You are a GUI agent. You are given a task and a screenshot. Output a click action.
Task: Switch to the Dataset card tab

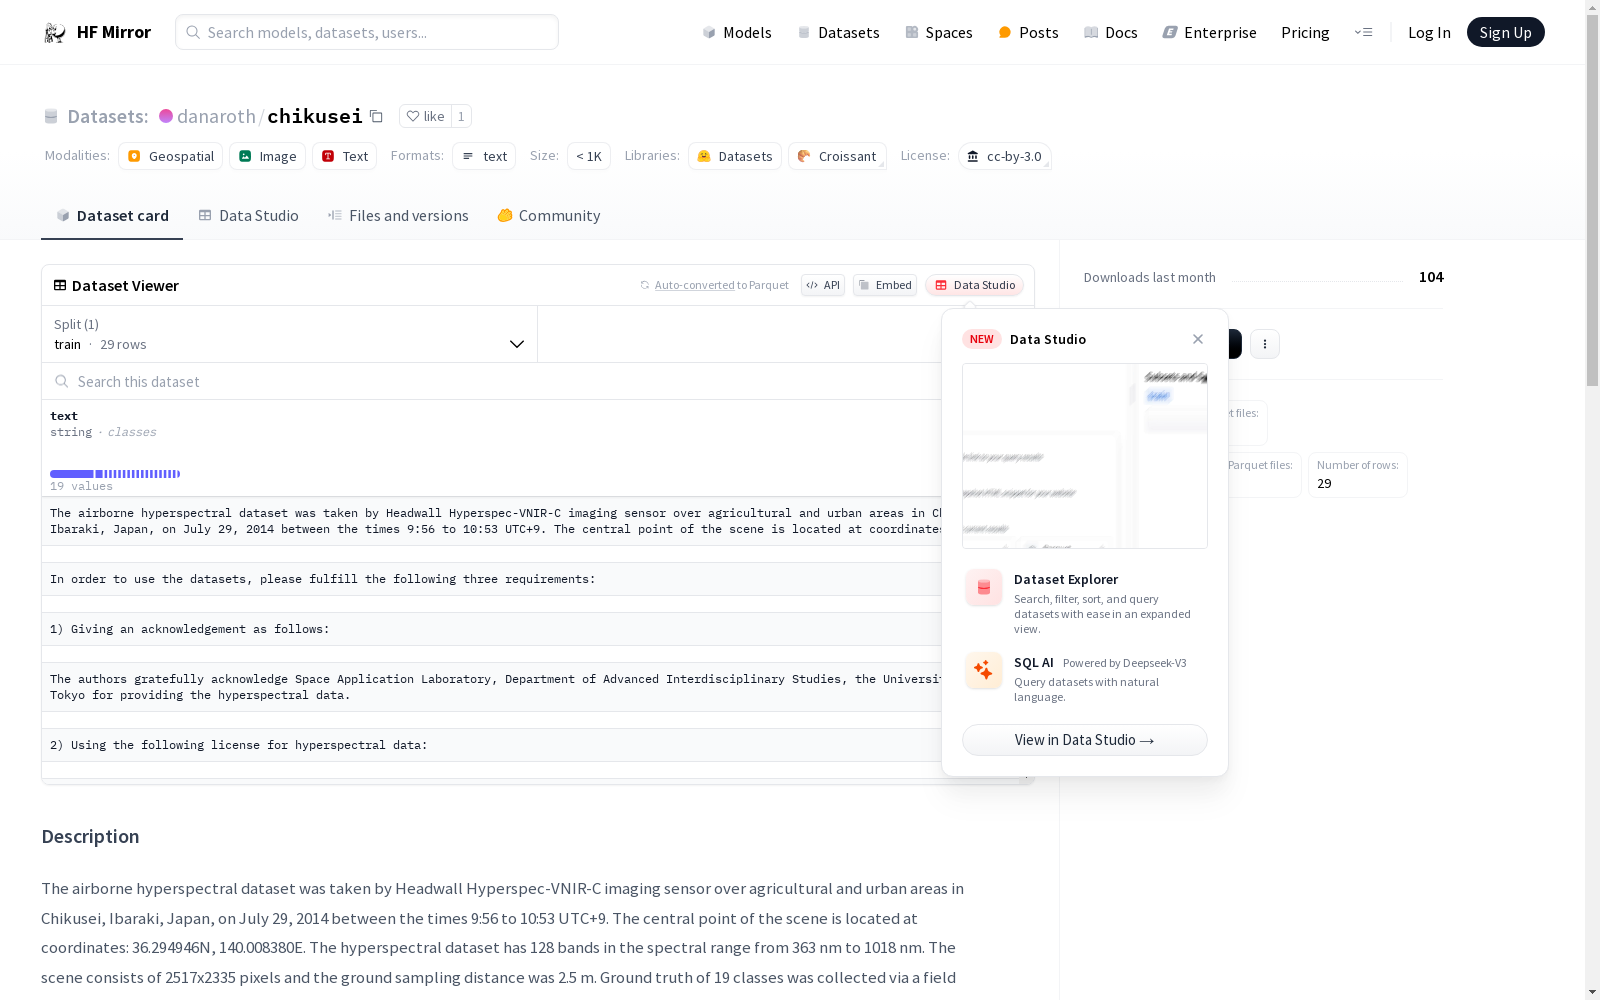point(112,215)
